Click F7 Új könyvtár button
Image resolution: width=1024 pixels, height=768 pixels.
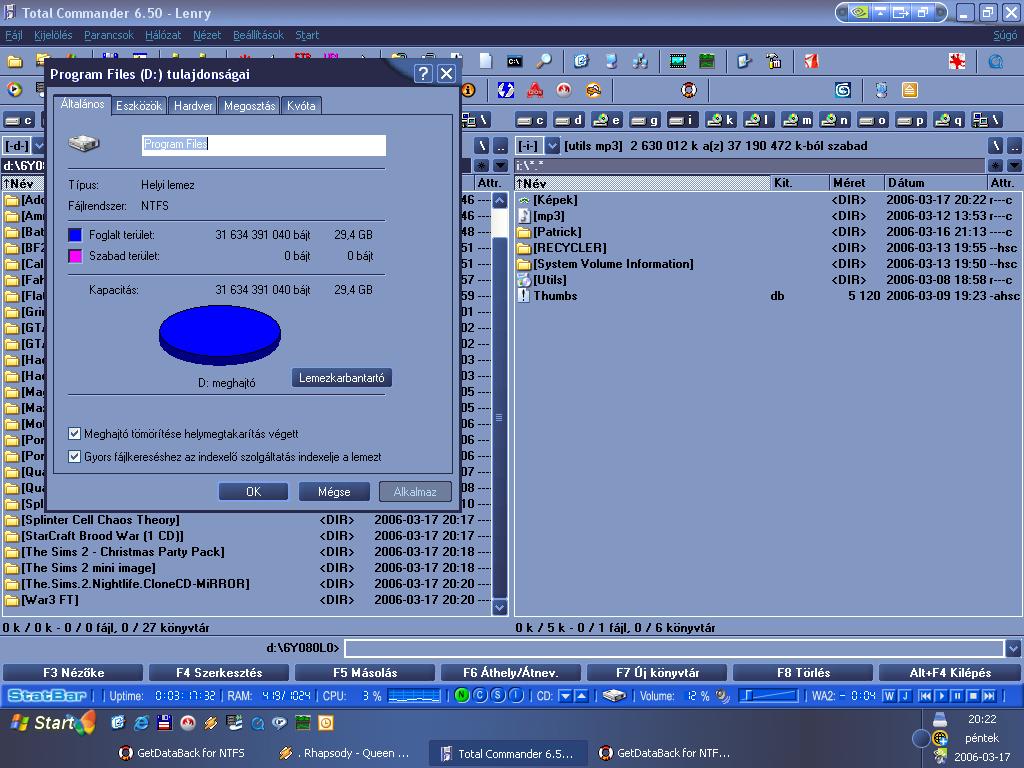657,673
